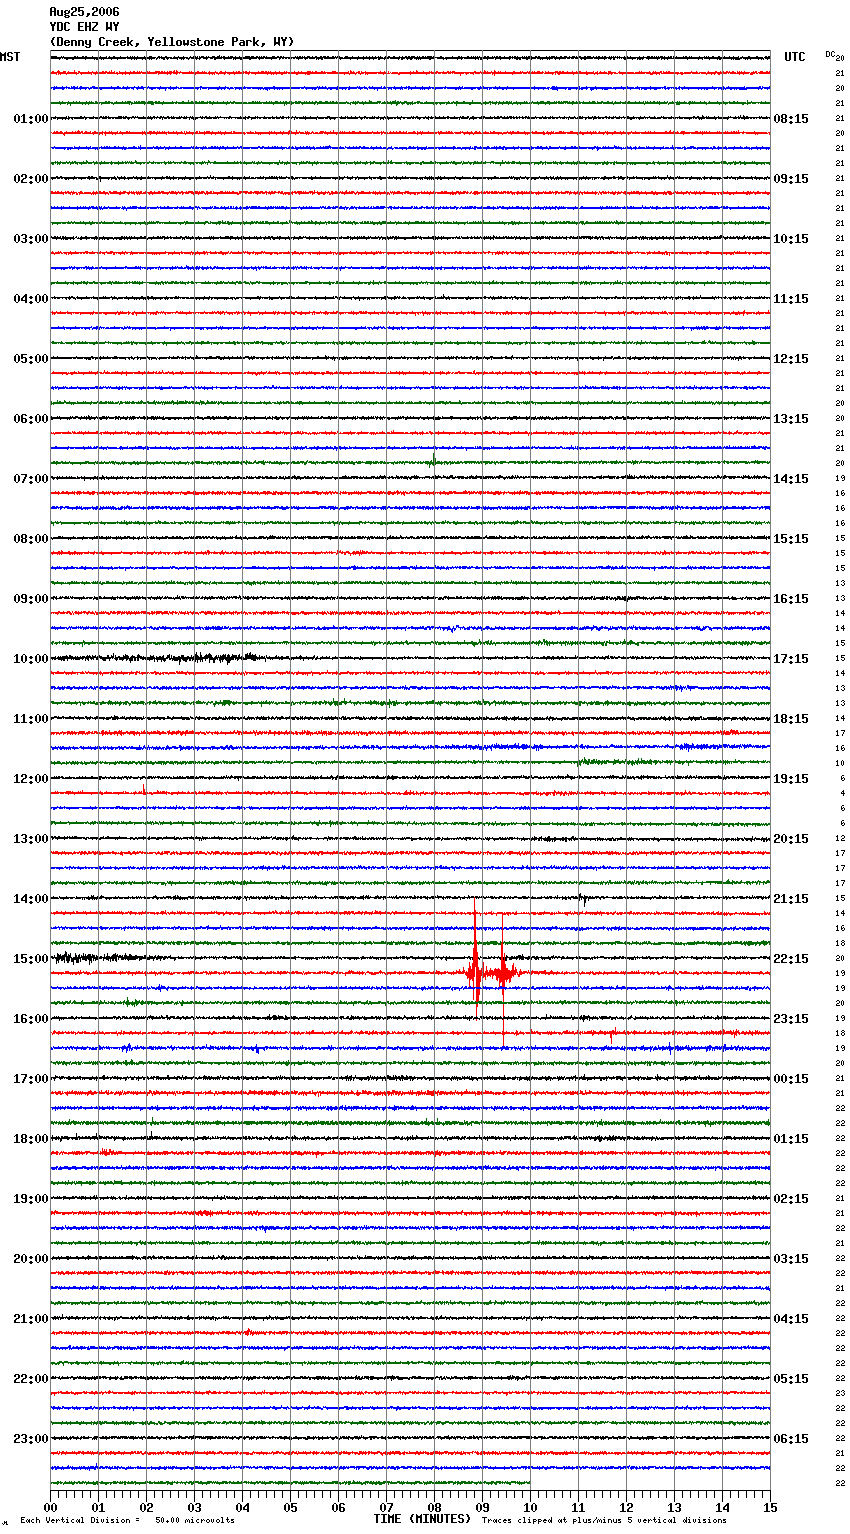Click the 12:15 UTC time label

791,359
